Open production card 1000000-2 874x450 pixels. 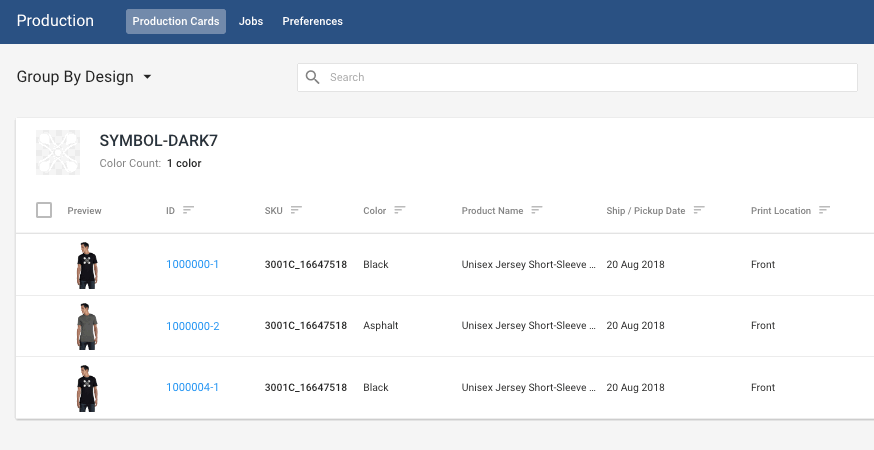[x=193, y=326]
